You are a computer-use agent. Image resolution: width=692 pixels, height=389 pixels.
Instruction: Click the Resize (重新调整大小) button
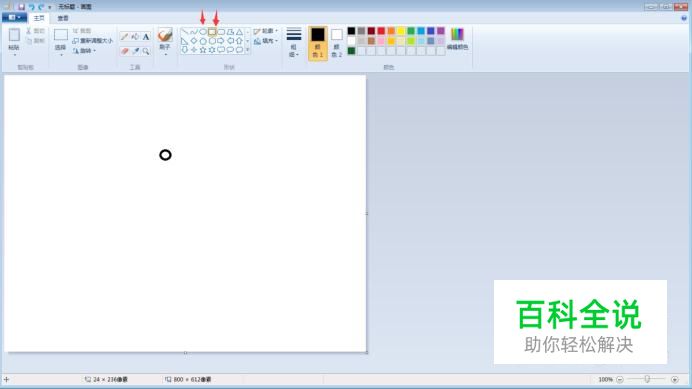93,41
